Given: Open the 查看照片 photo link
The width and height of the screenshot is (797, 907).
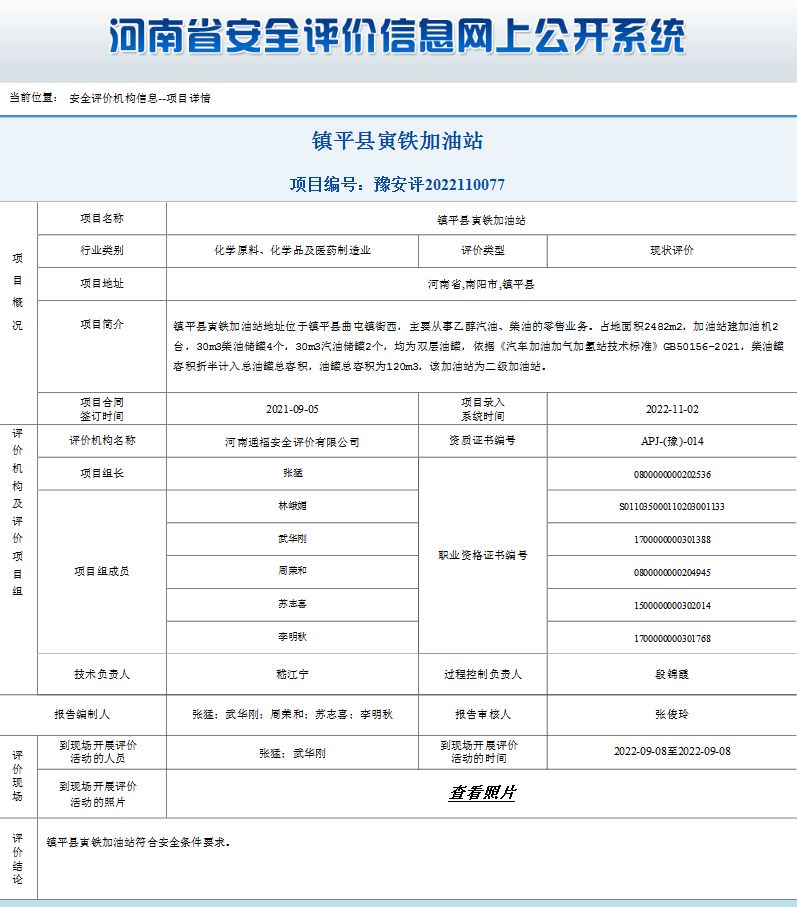Looking at the screenshot, I should point(482,792).
